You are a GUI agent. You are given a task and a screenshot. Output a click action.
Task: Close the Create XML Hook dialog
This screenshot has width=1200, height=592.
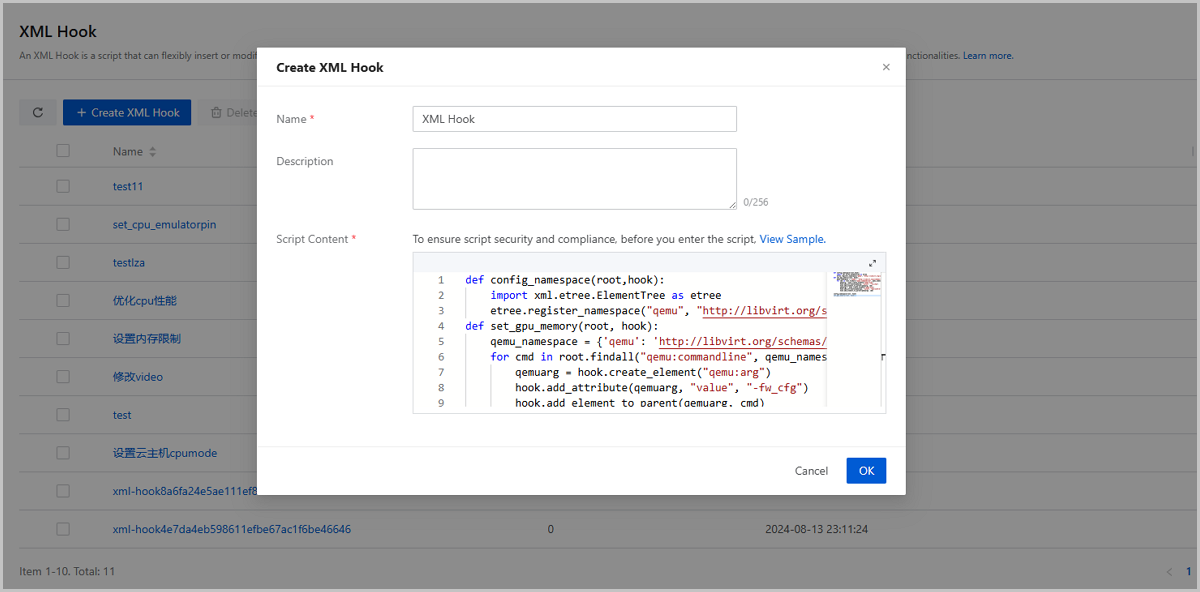[886, 68]
